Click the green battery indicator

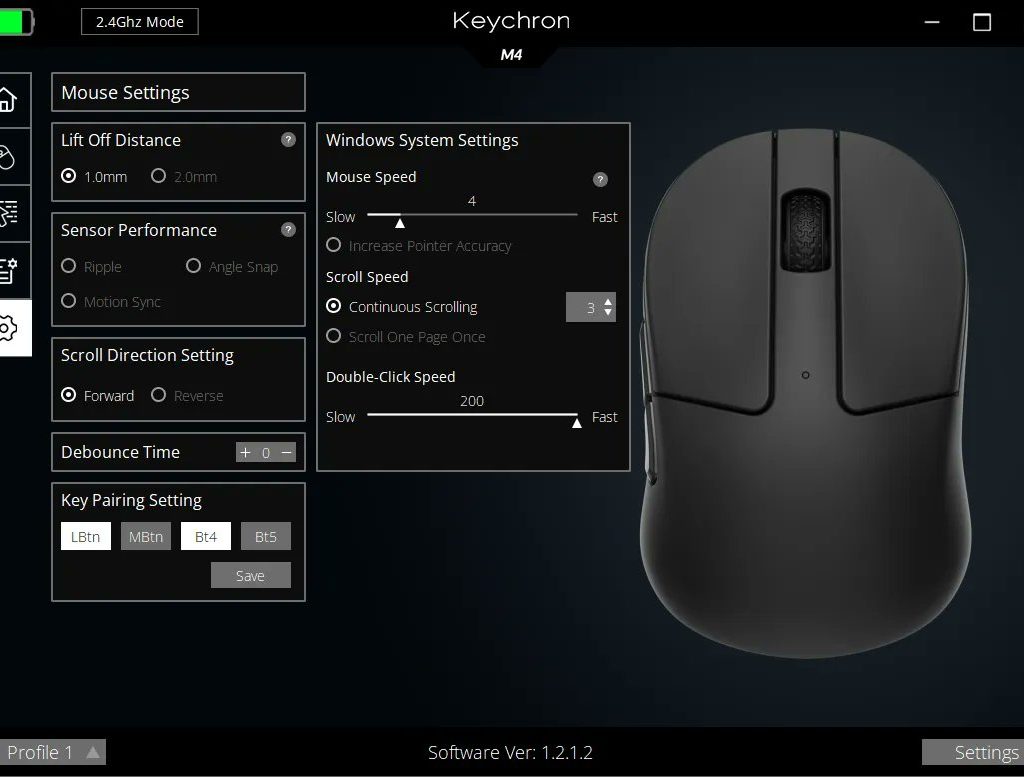pyautogui.click(x=16, y=22)
